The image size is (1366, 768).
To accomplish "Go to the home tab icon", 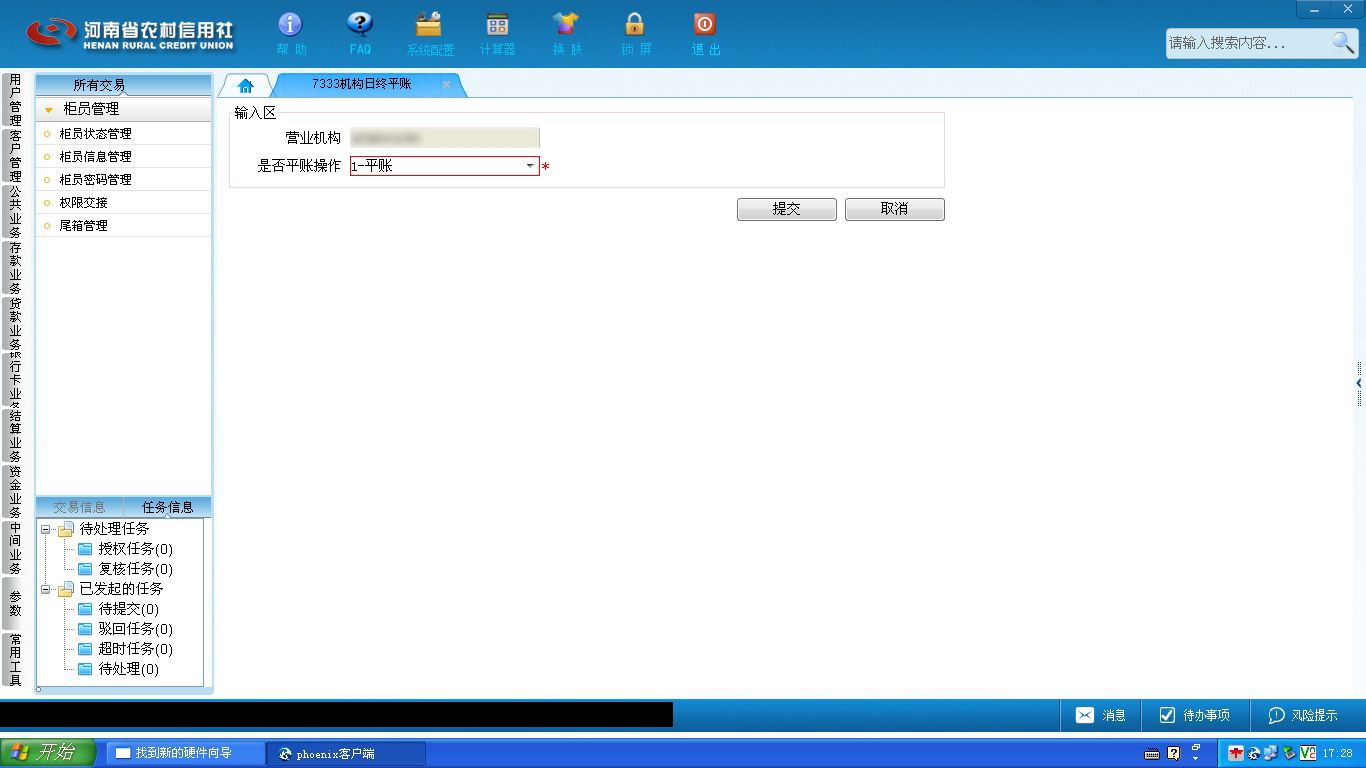I will [x=246, y=86].
